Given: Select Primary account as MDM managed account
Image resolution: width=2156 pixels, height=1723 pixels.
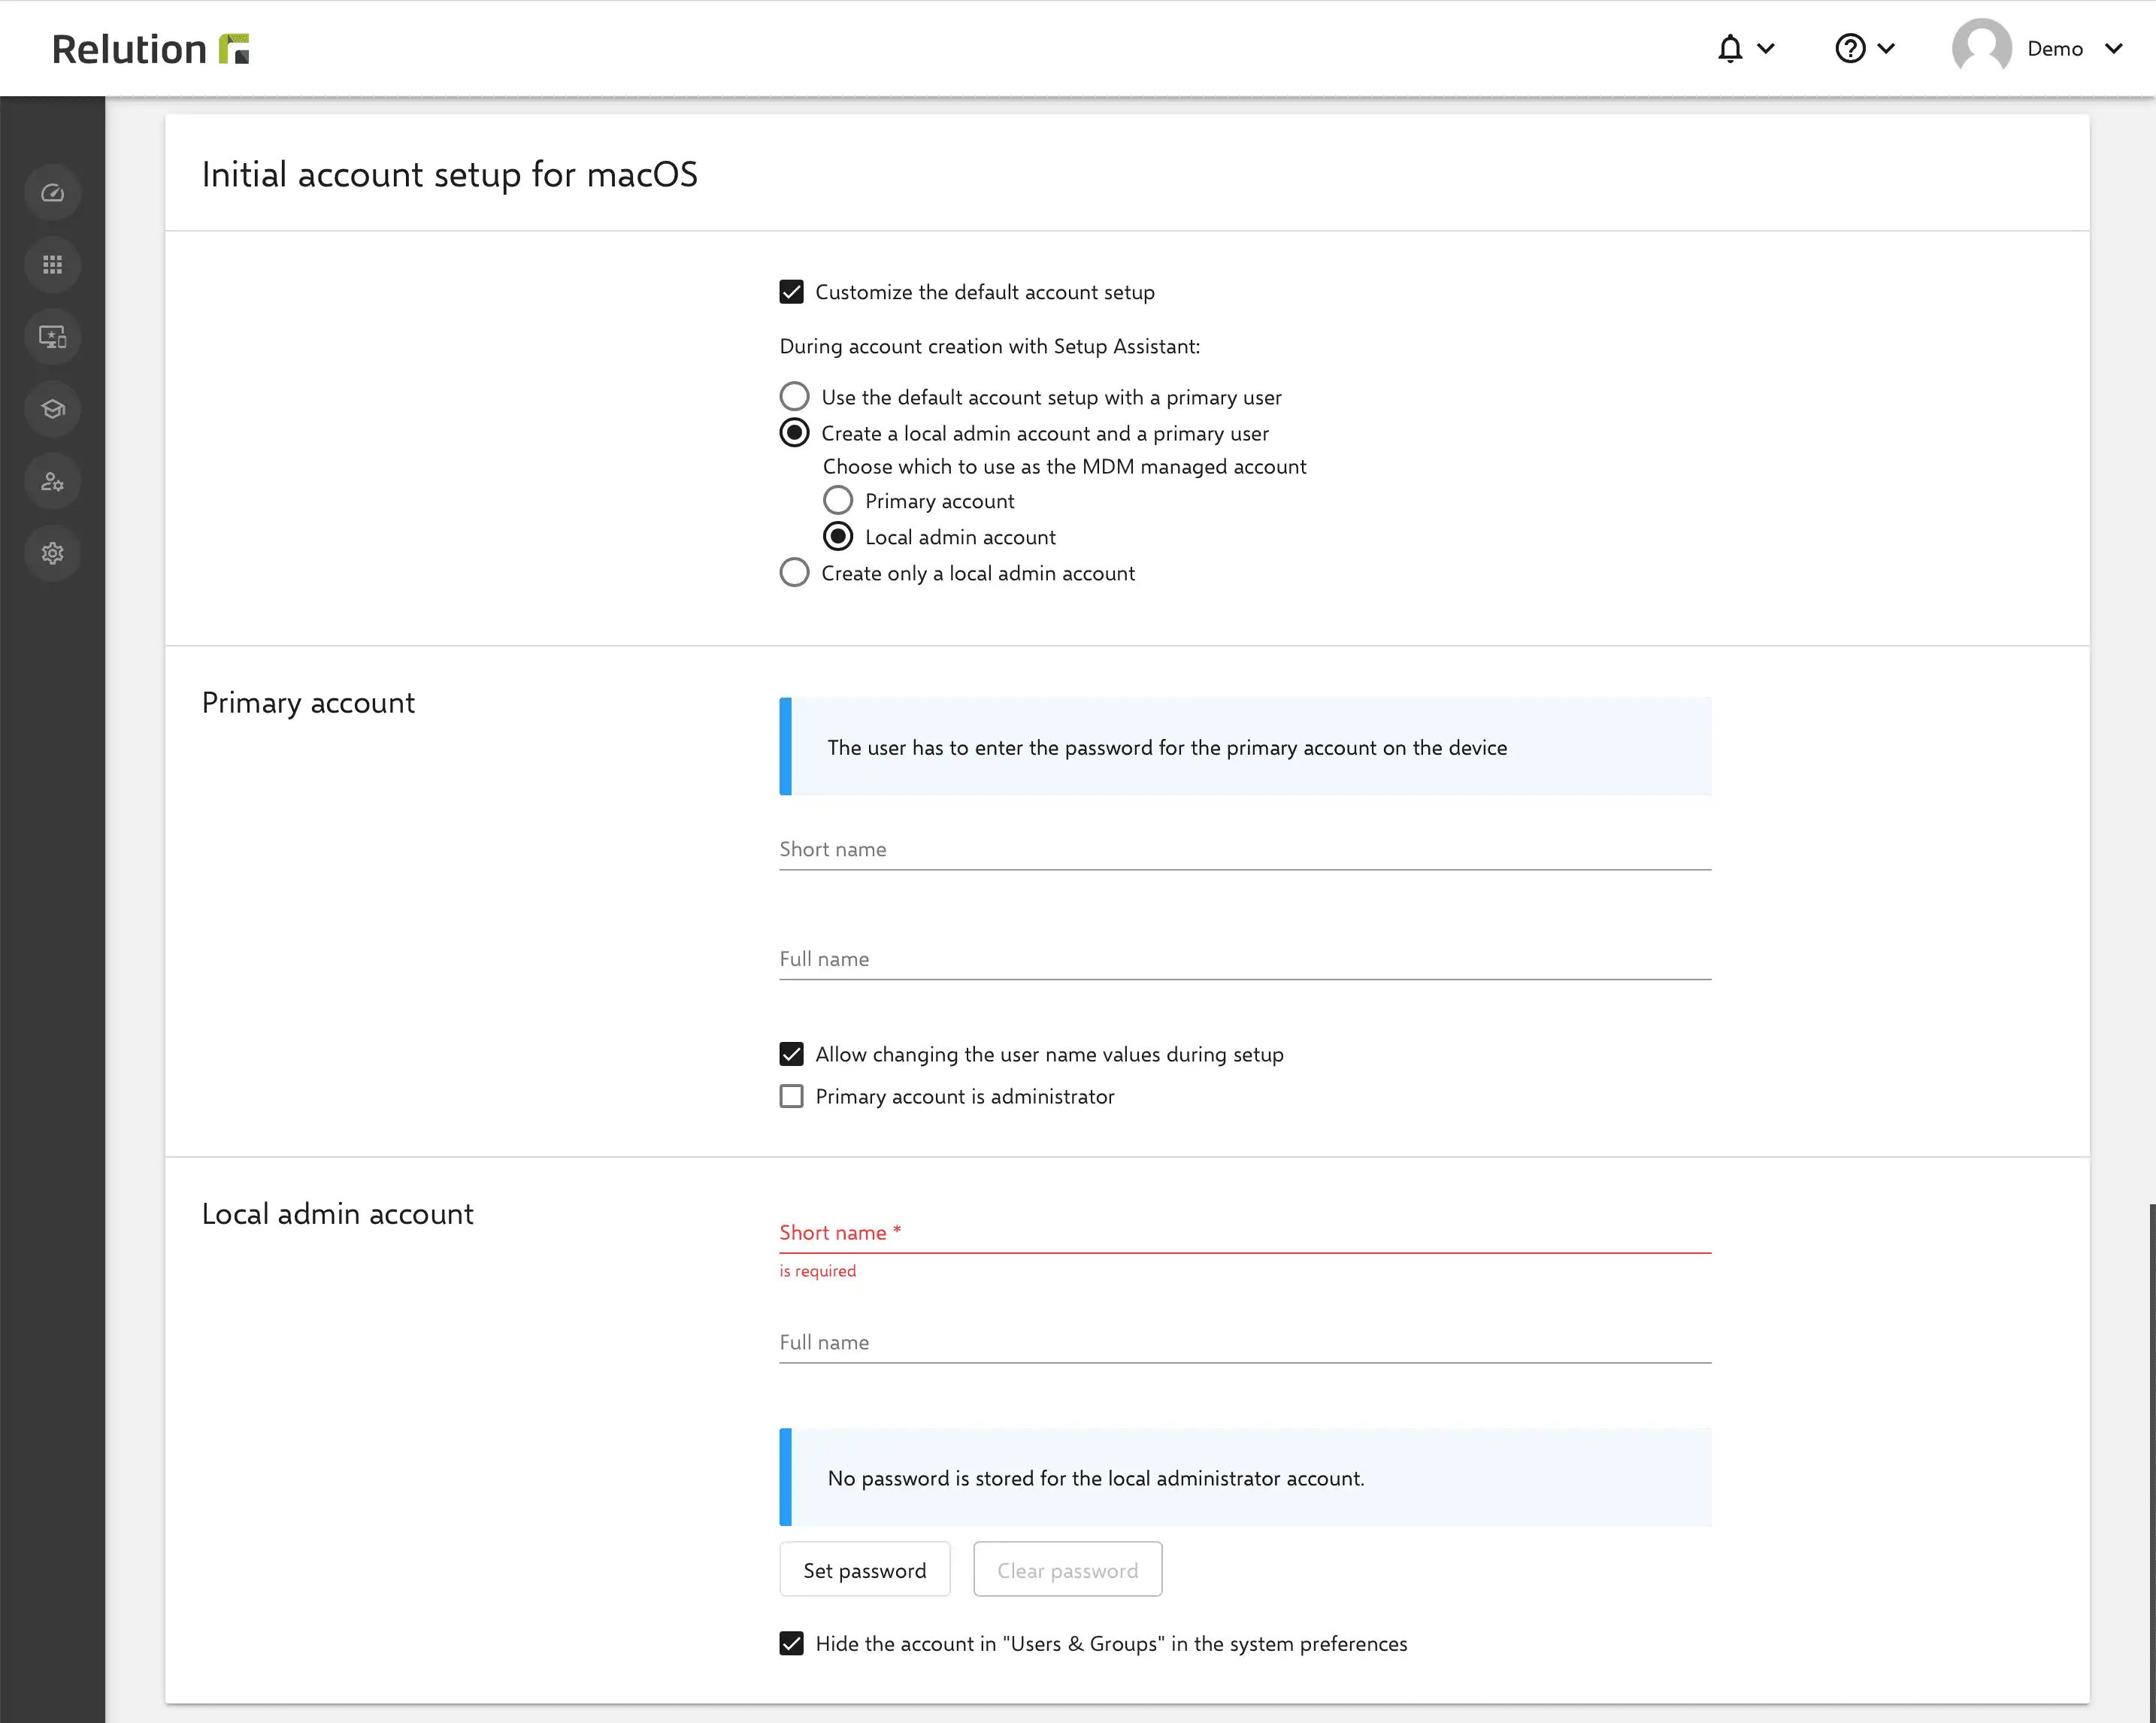Looking at the screenshot, I should tap(838, 500).
